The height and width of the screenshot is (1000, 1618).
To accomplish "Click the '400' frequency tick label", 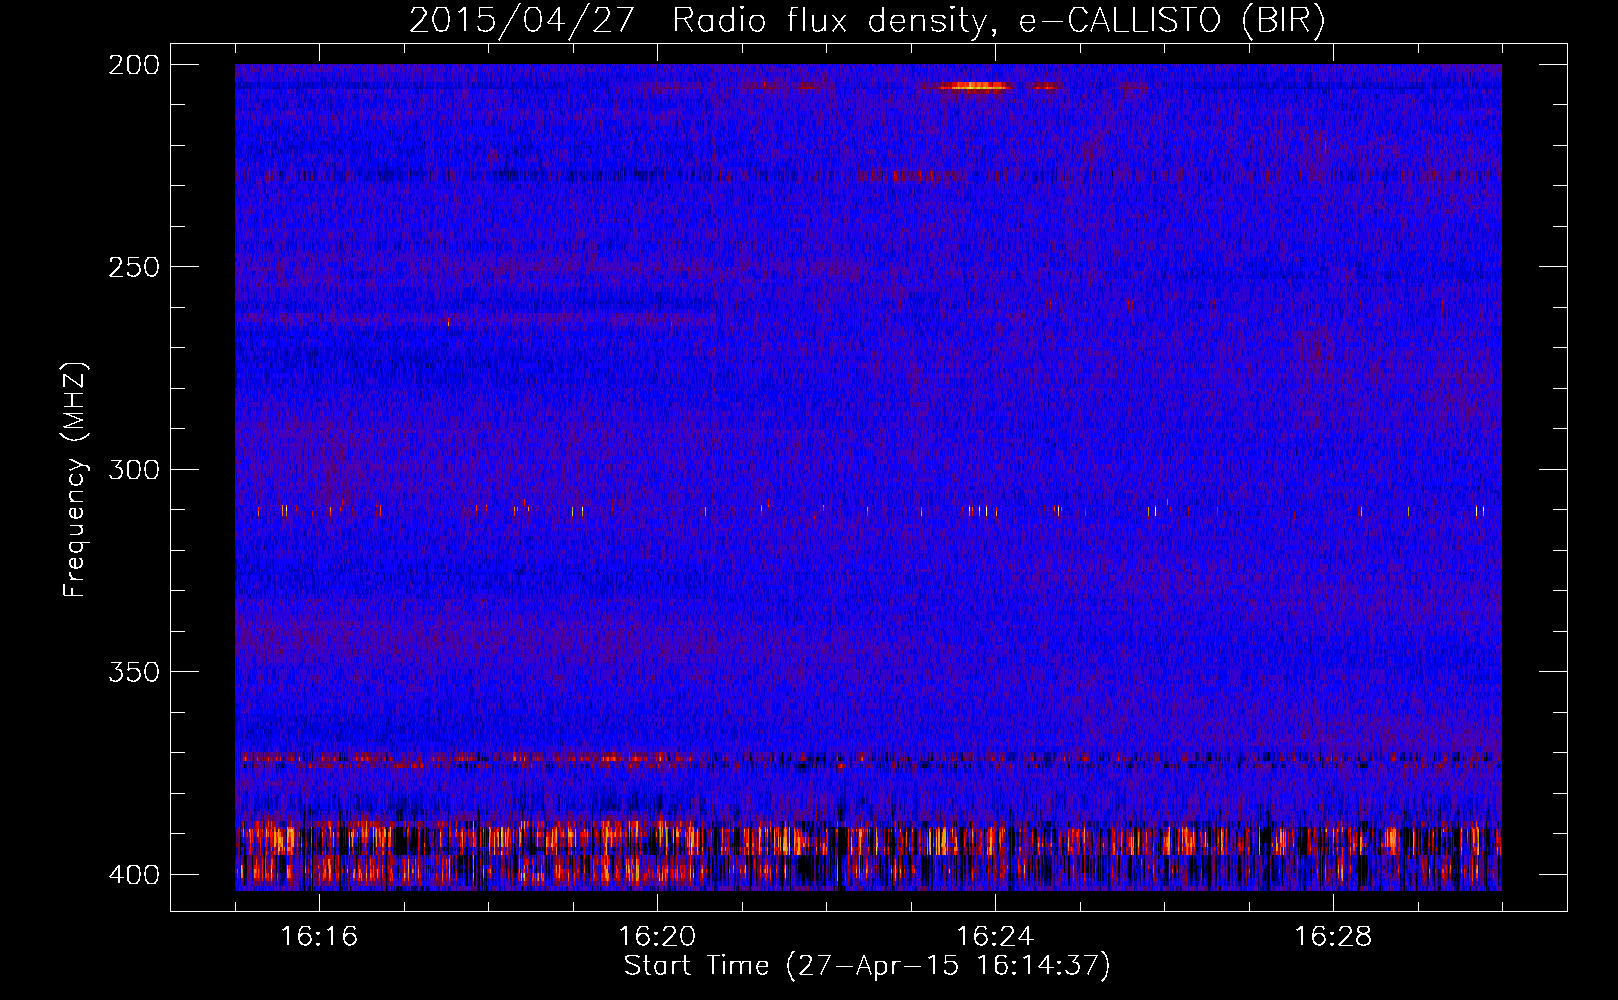I will tap(133, 875).
